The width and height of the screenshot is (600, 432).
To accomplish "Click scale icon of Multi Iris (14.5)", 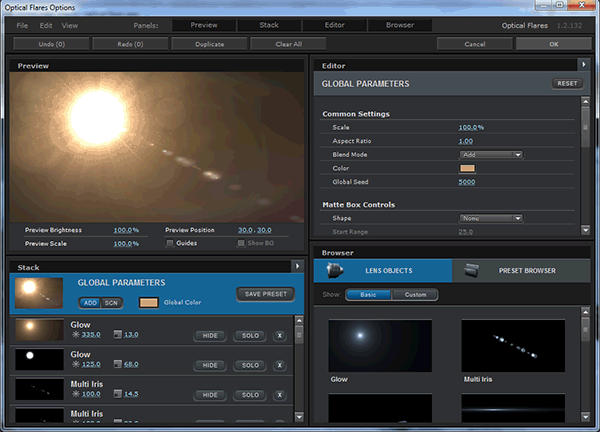I will click(x=117, y=394).
